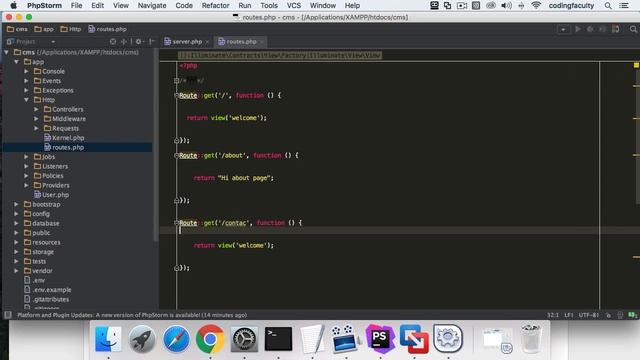Click the PhpStorm icon in the Dock
This screenshot has width=640, height=360.
tap(380, 339)
